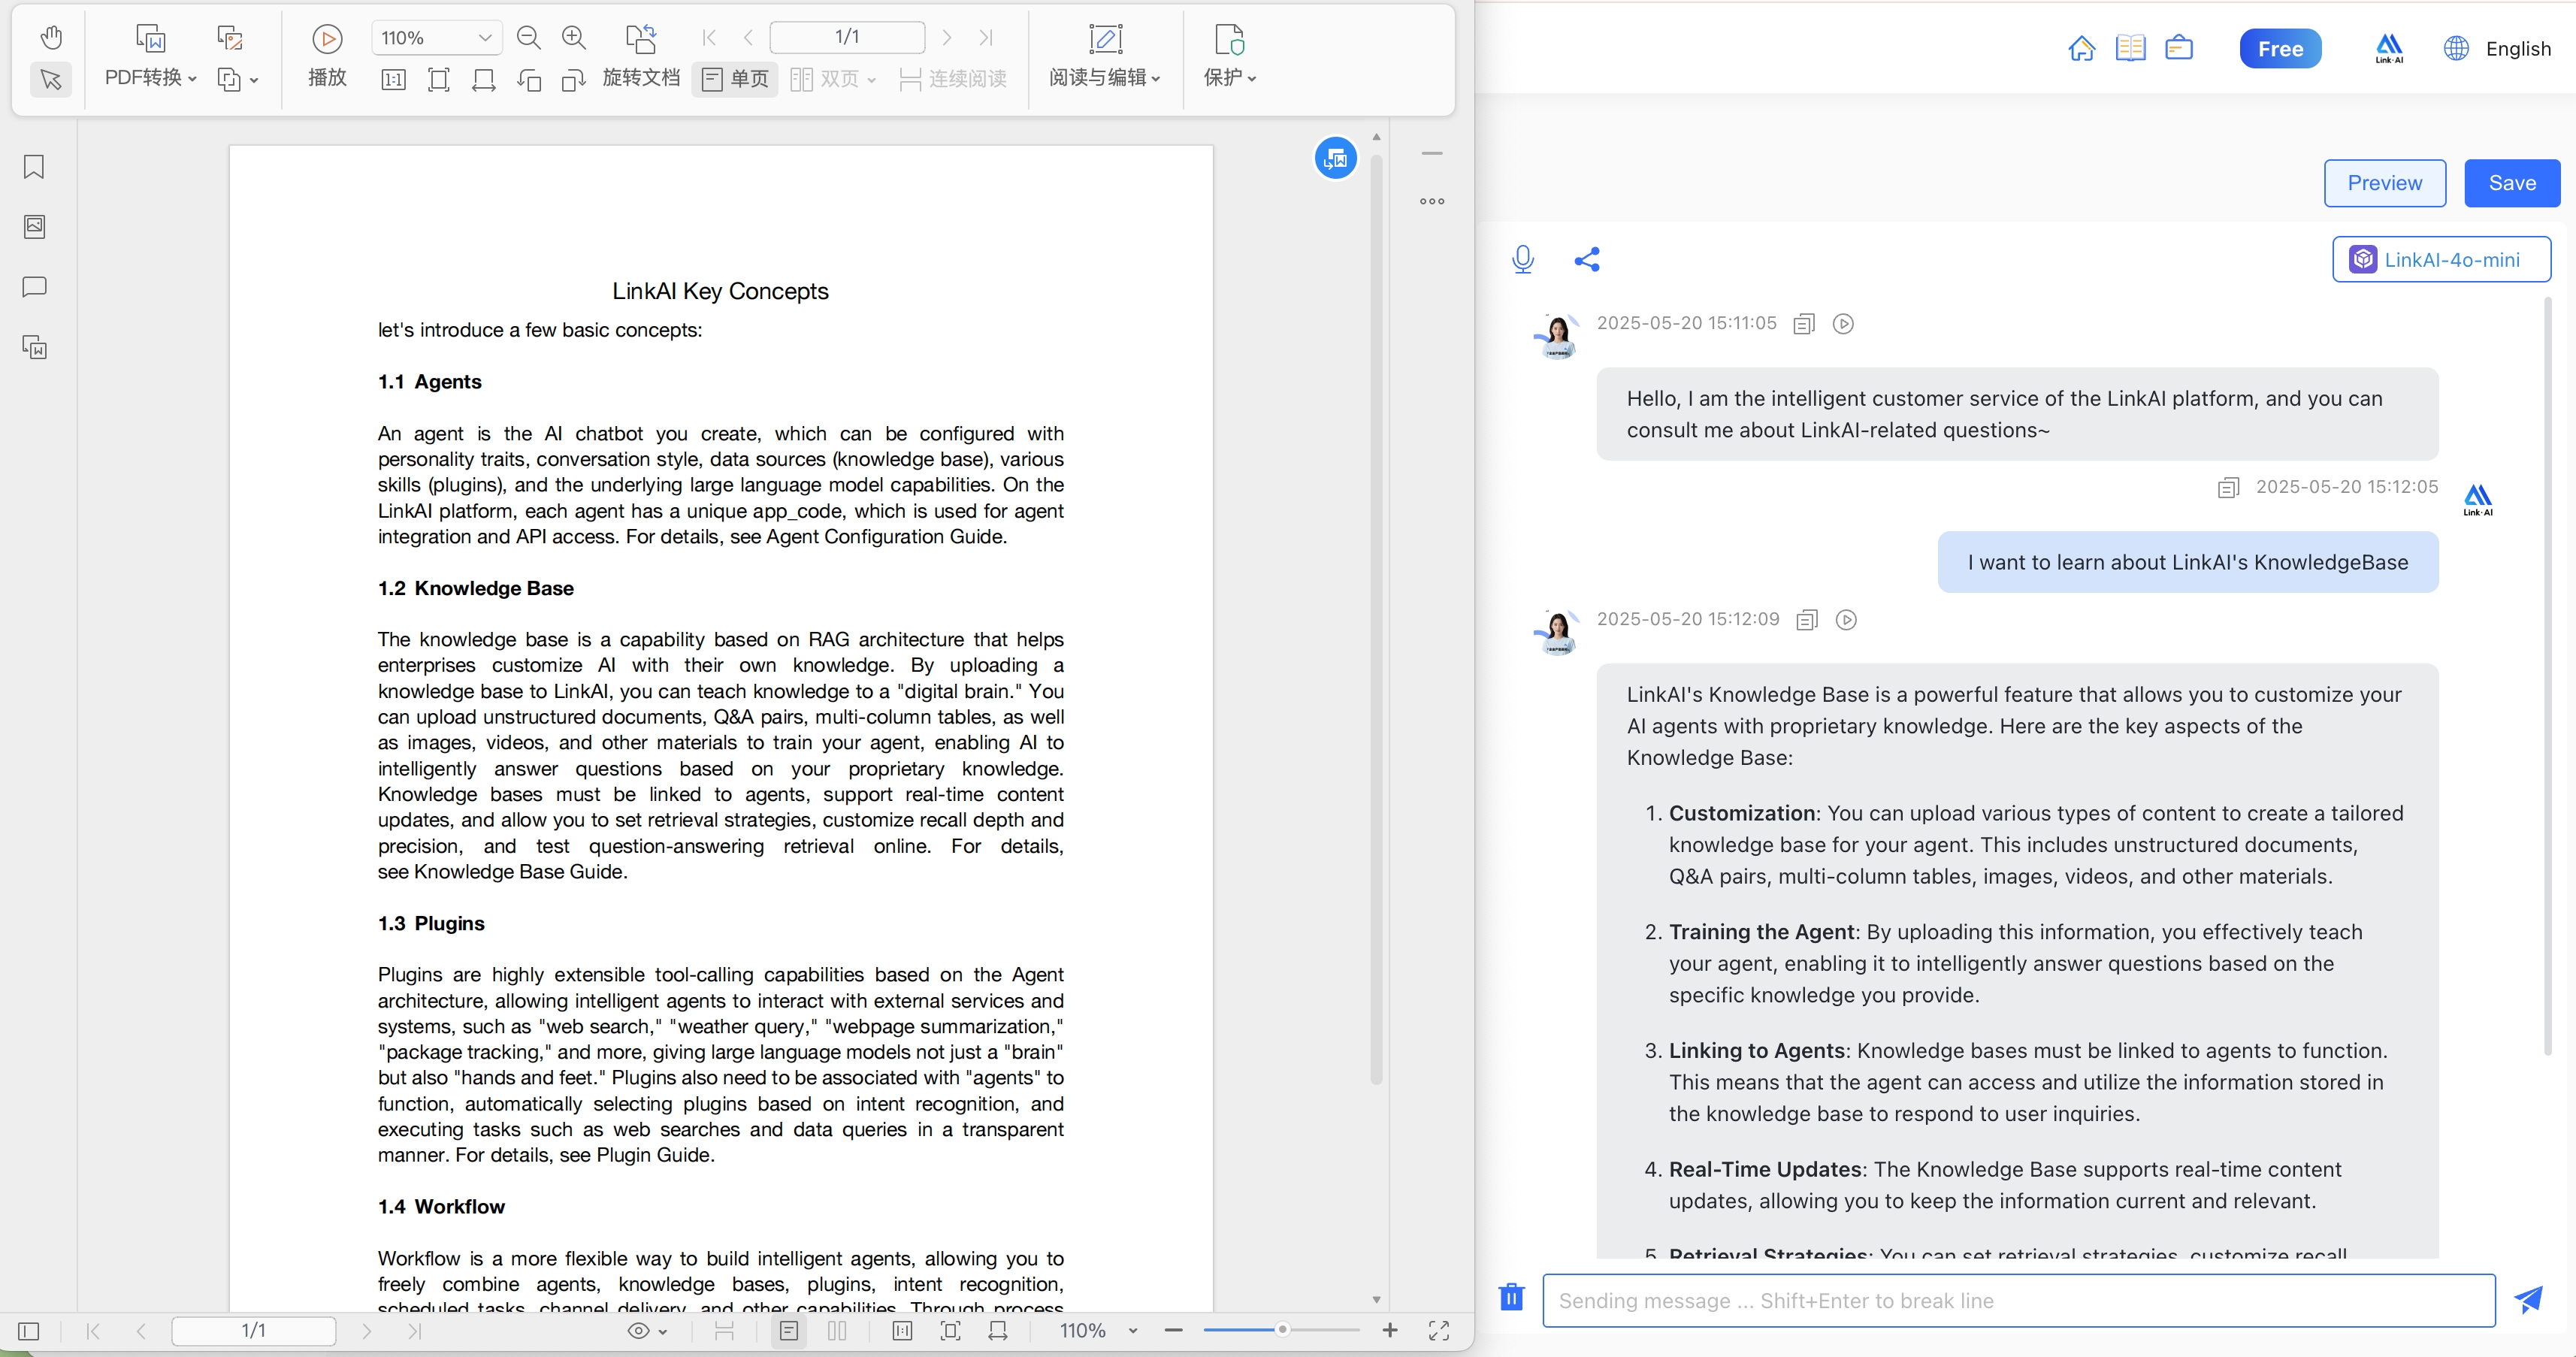Open the PDF转换 conversion menu
This screenshot has height=1357, width=2576.
point(150,78)
